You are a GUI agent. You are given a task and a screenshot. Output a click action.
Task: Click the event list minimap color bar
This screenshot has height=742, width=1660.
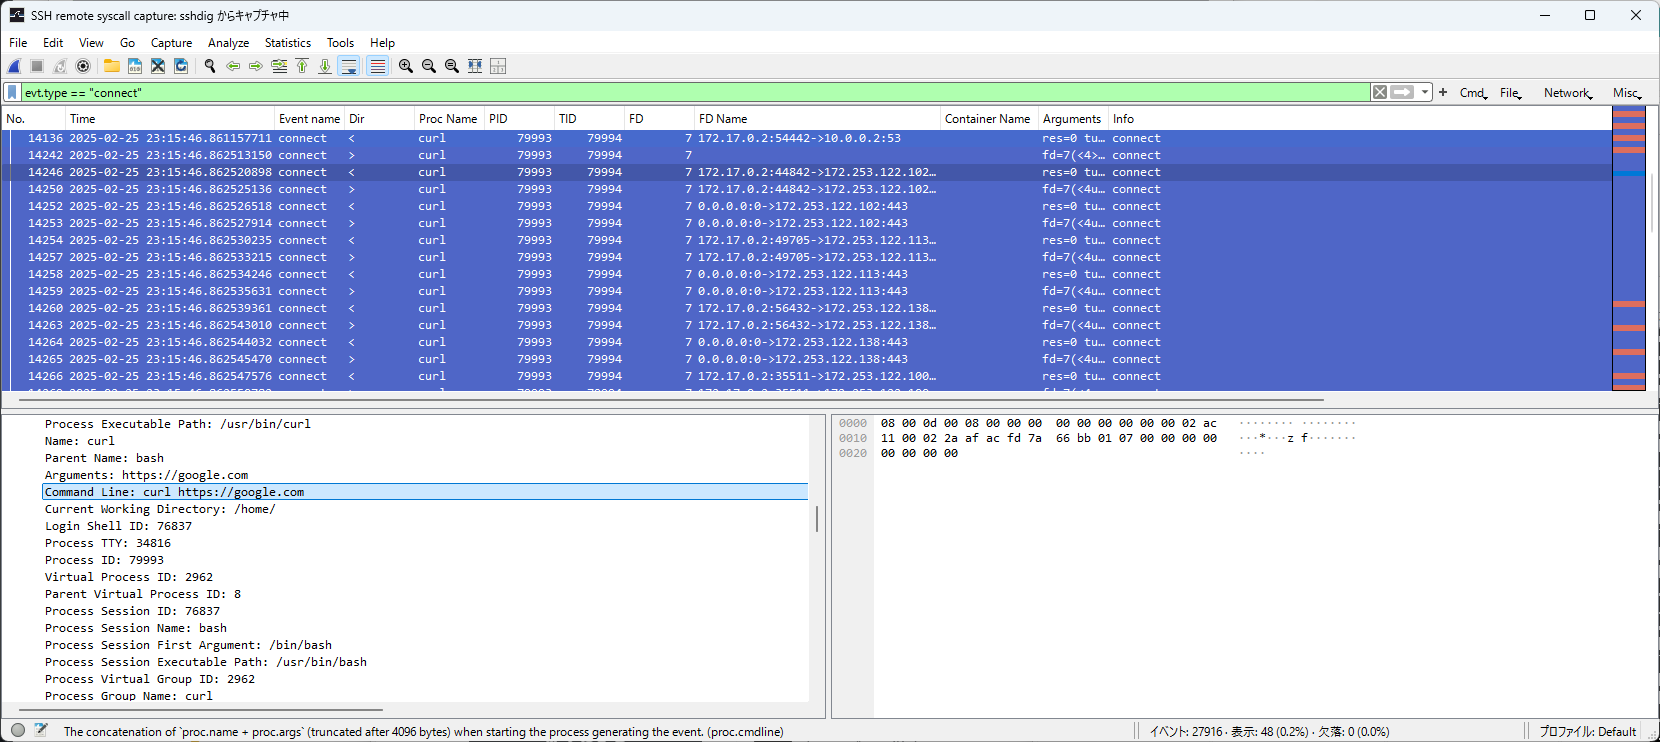(x=1629, y=248)
